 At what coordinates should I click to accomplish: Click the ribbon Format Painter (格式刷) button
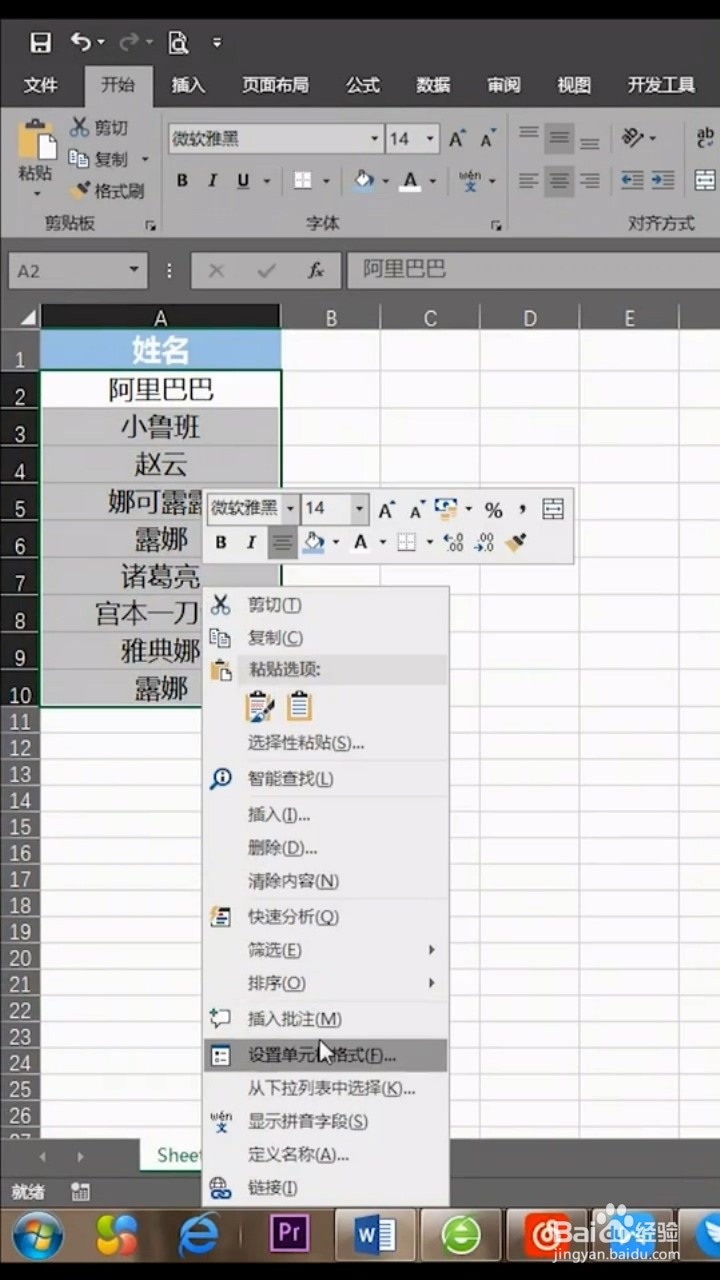click(106, 190)
